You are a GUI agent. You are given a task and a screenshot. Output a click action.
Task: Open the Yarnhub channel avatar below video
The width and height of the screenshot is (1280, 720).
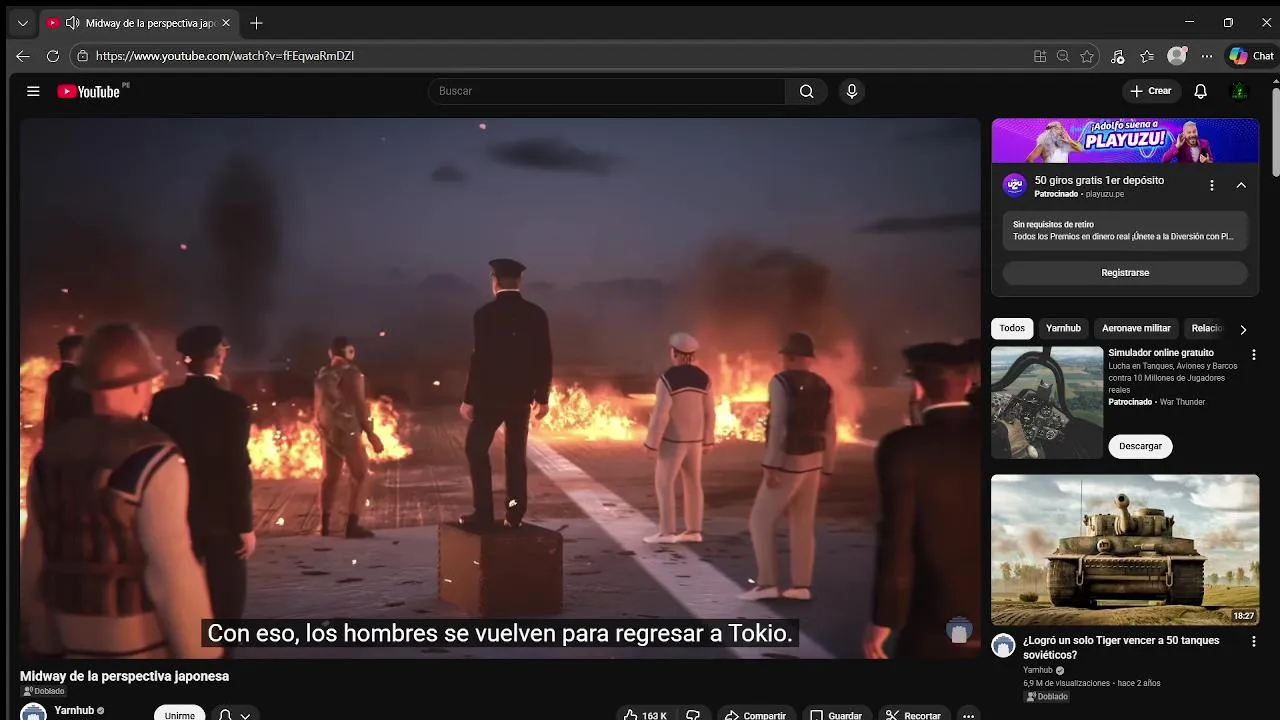[x=33, y=713]
